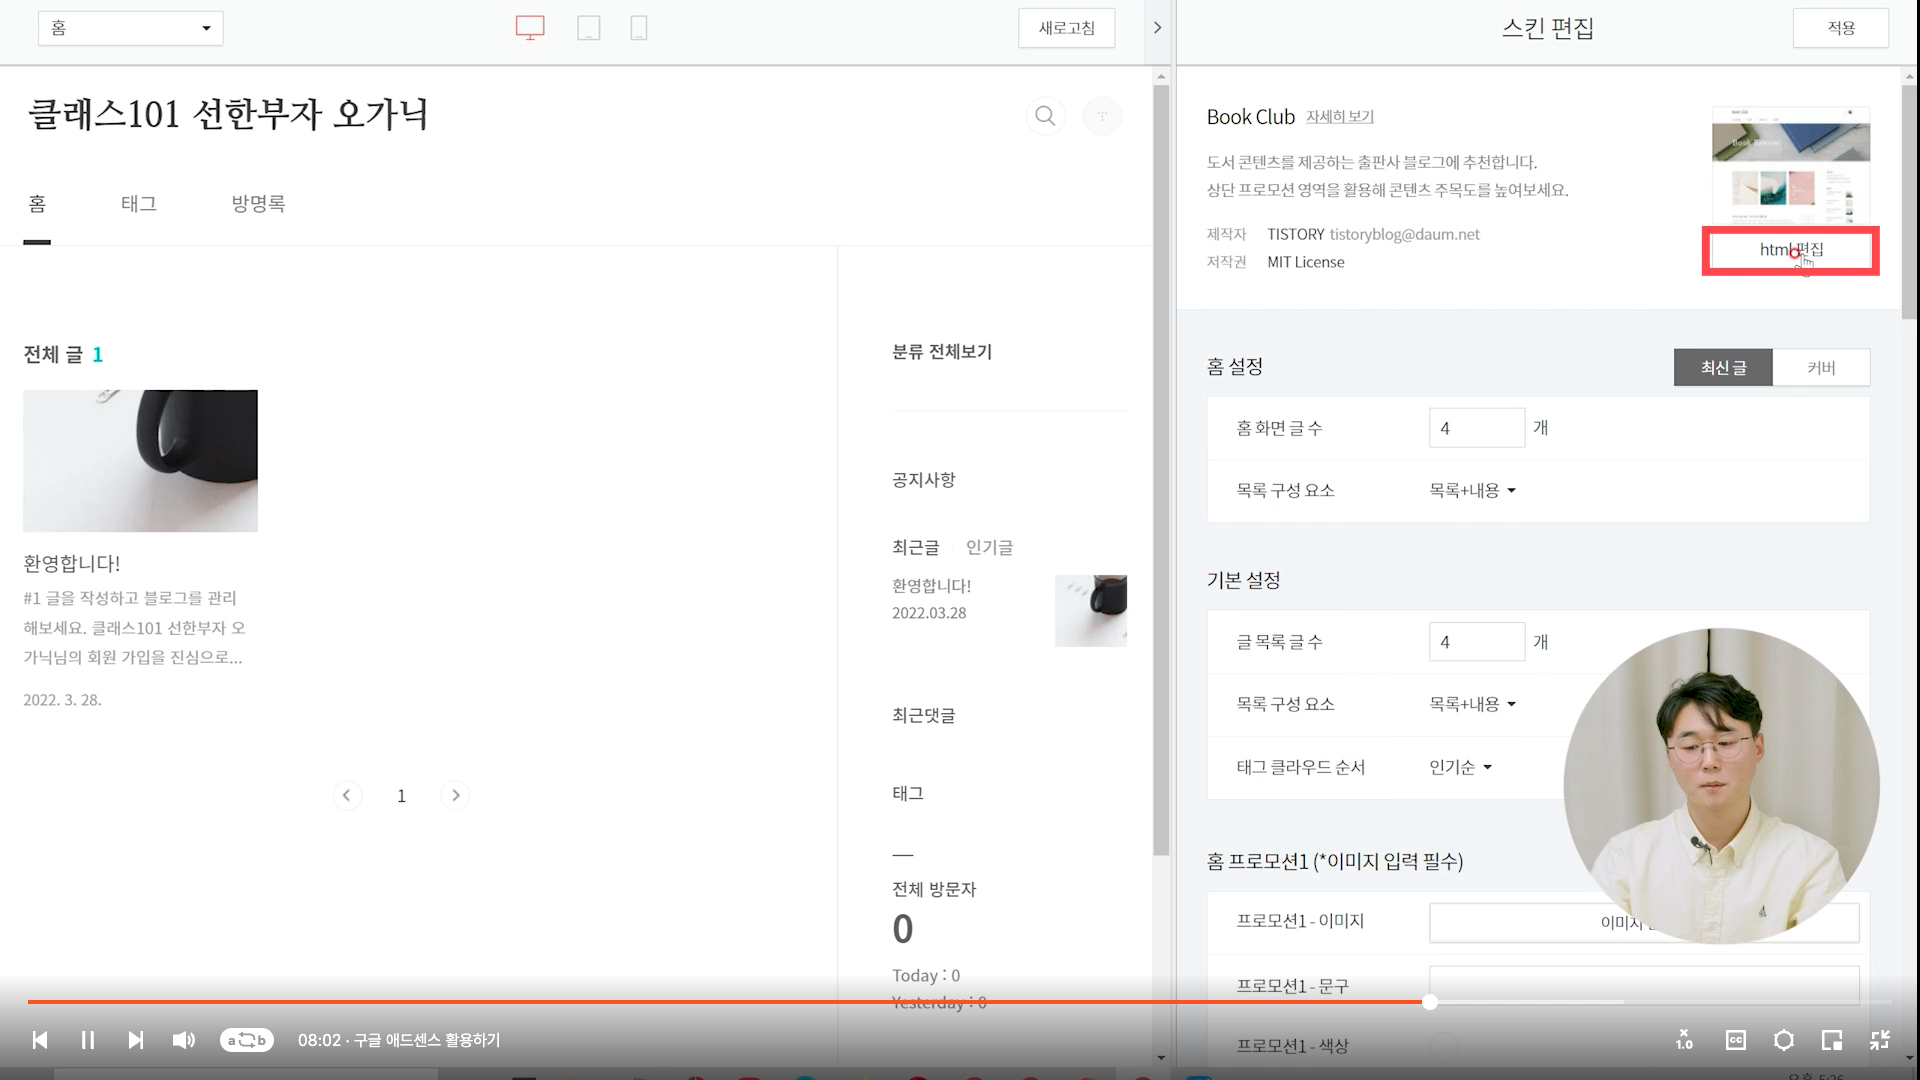Viewport: 1920px width, 1080px height.
Task: Switch to mobile preview icon
Action: 639,28
